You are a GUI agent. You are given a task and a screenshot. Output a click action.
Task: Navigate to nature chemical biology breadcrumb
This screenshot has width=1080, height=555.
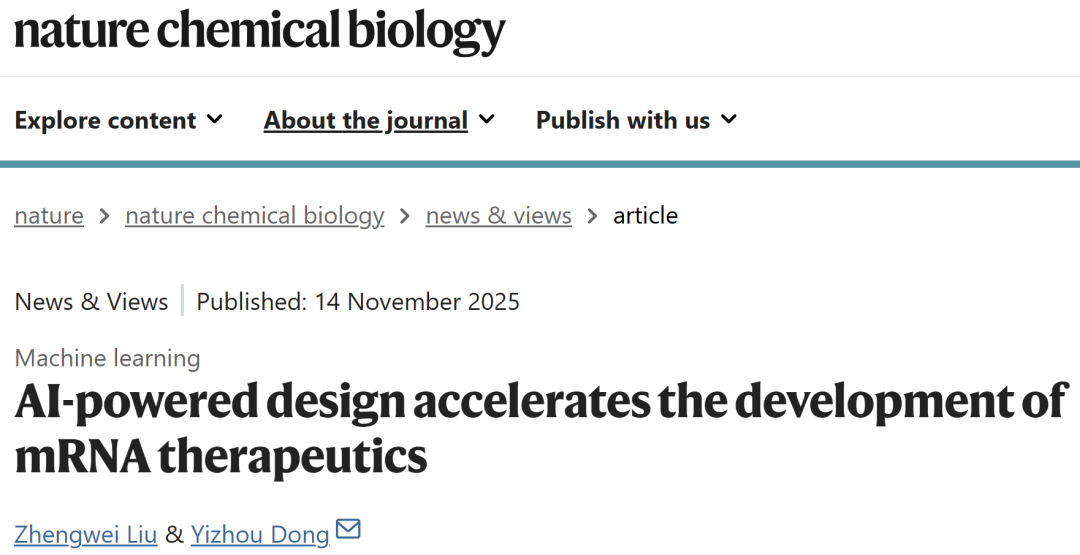254,216
